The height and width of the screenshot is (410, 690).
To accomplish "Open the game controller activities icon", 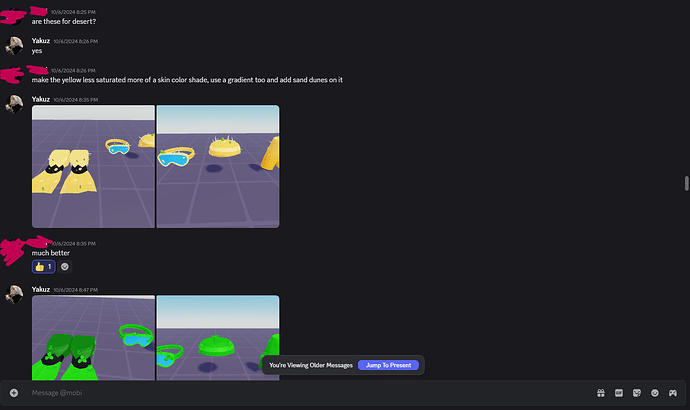I will 673,393.
